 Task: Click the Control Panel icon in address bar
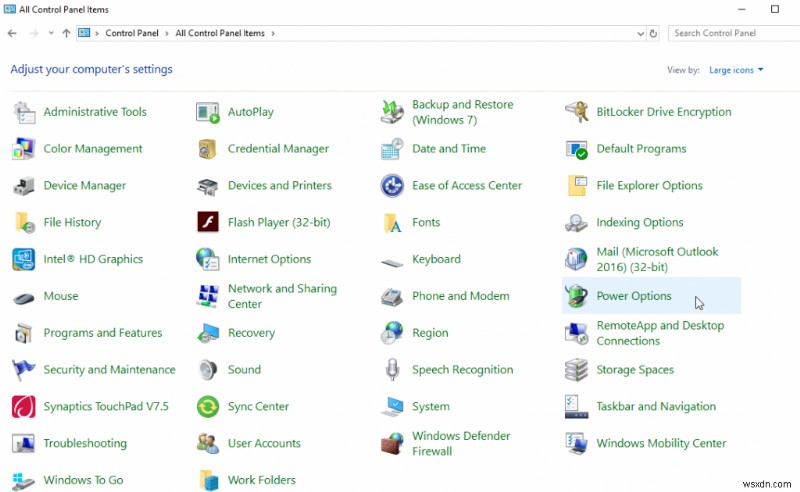(84, 33)
